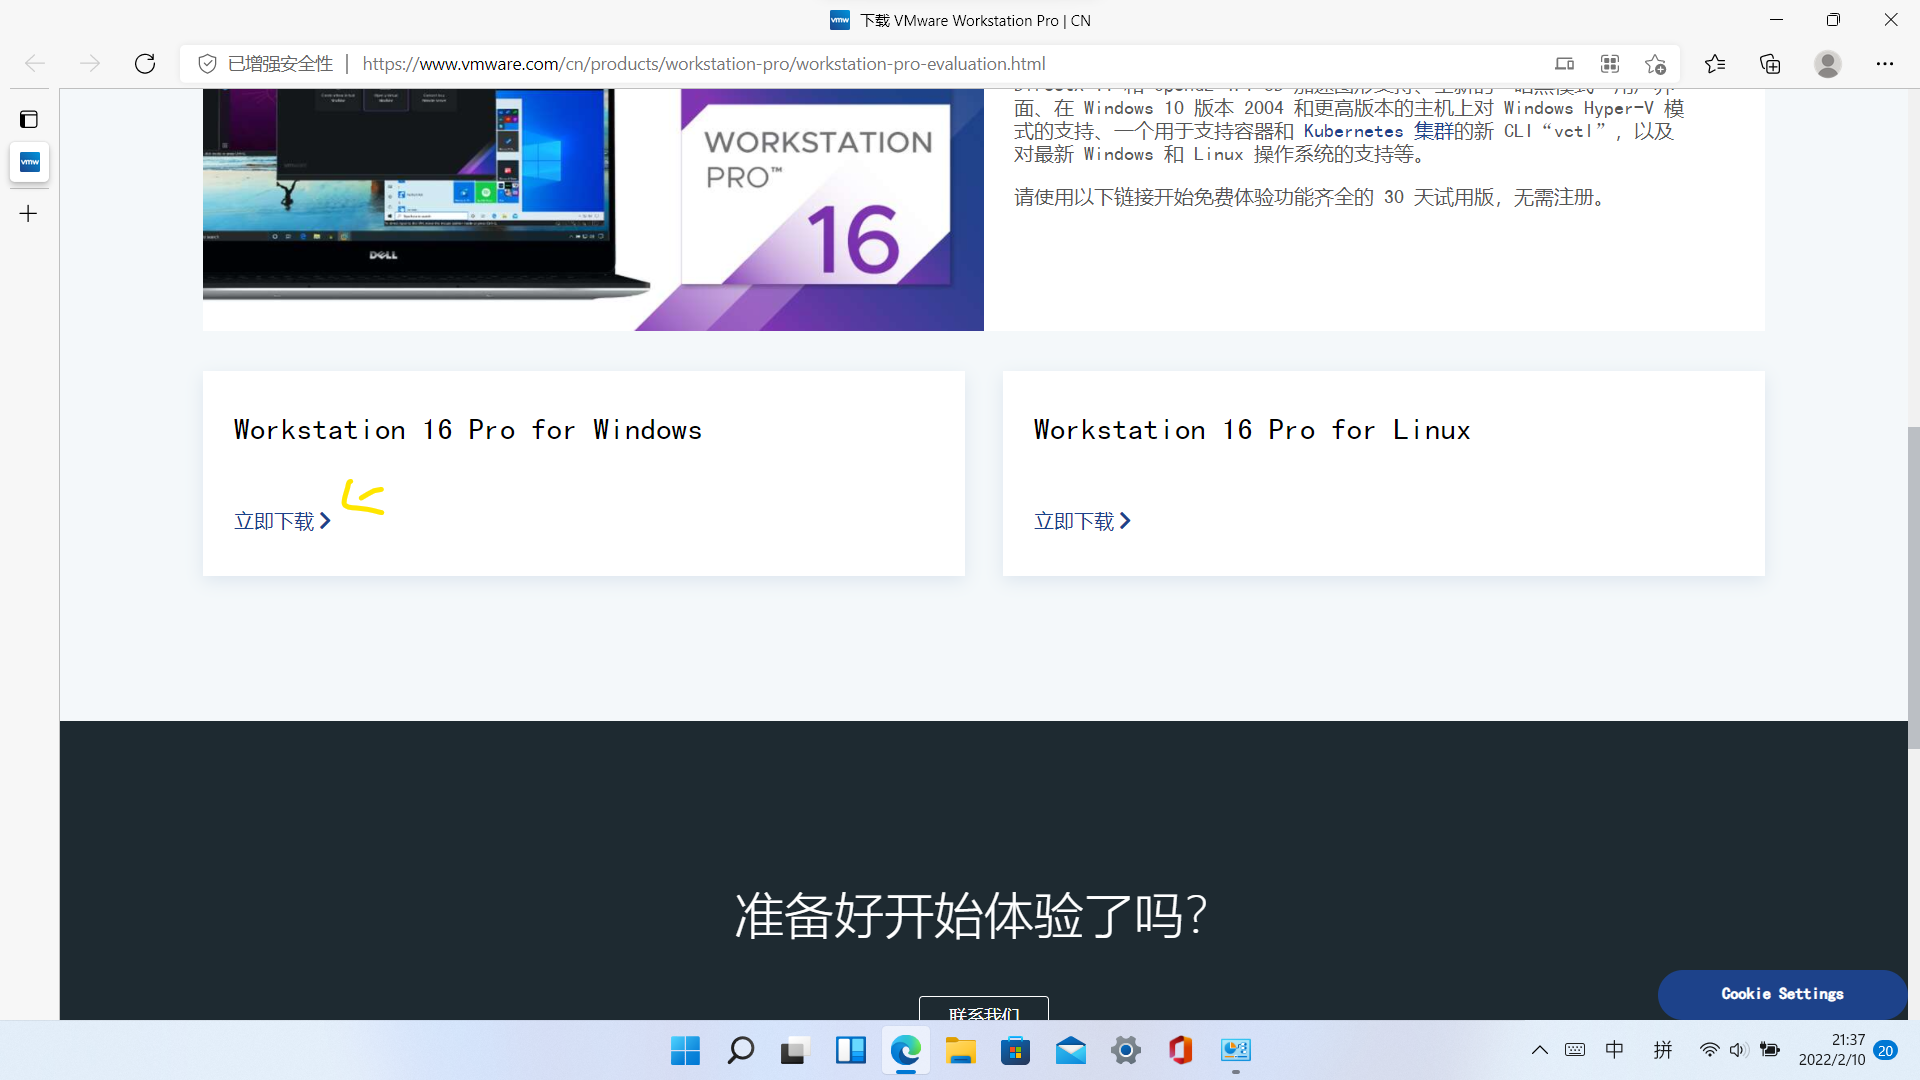Viewport: 1920px width, 1080px height.
Task: Click the page vertical scrollbar thumb
Action: pos(1913,587)
